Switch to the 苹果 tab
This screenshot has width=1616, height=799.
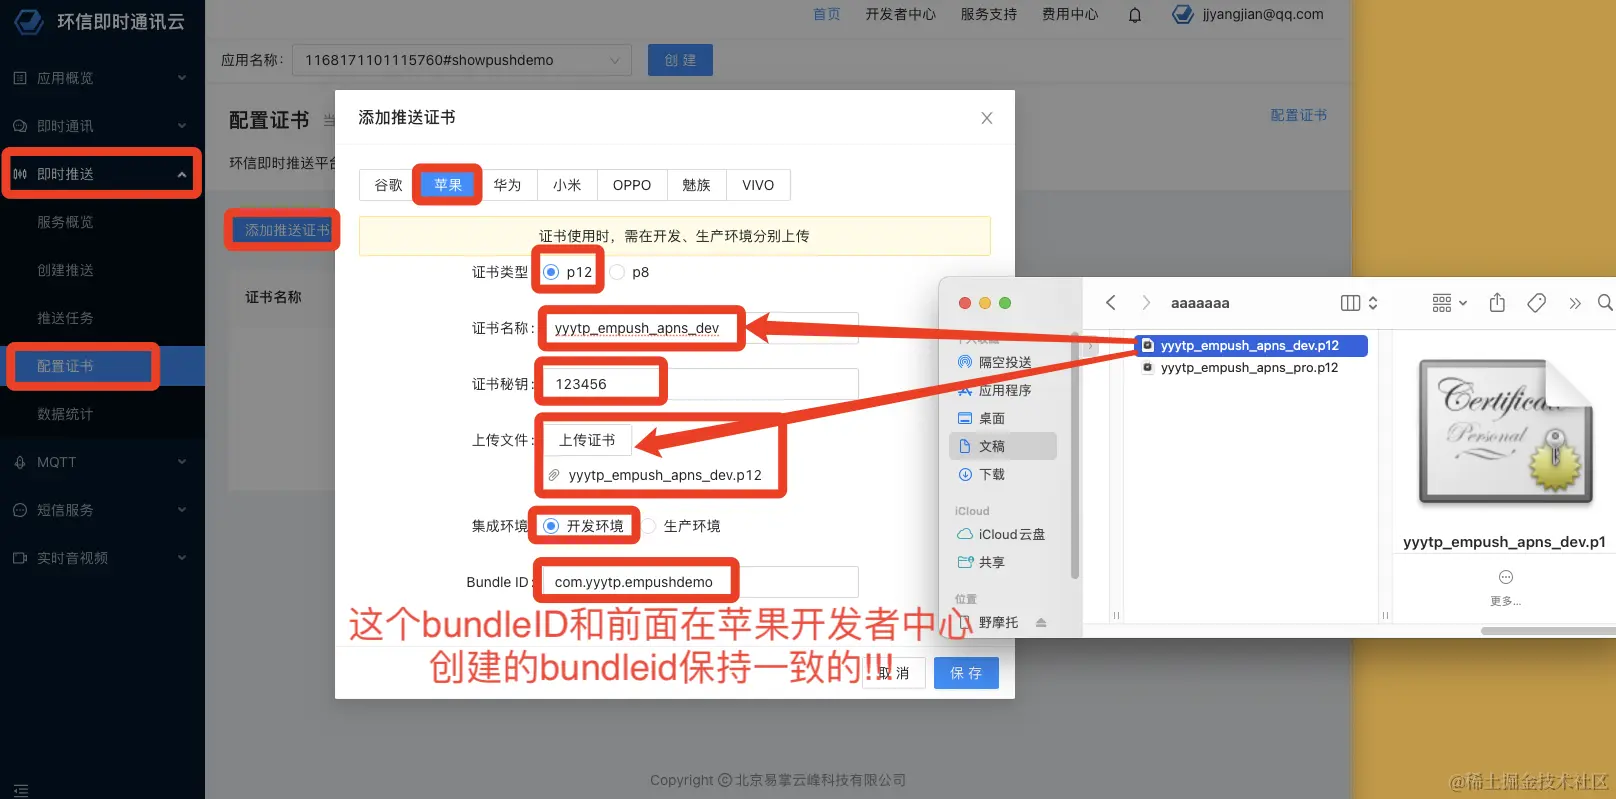point(448,185)
